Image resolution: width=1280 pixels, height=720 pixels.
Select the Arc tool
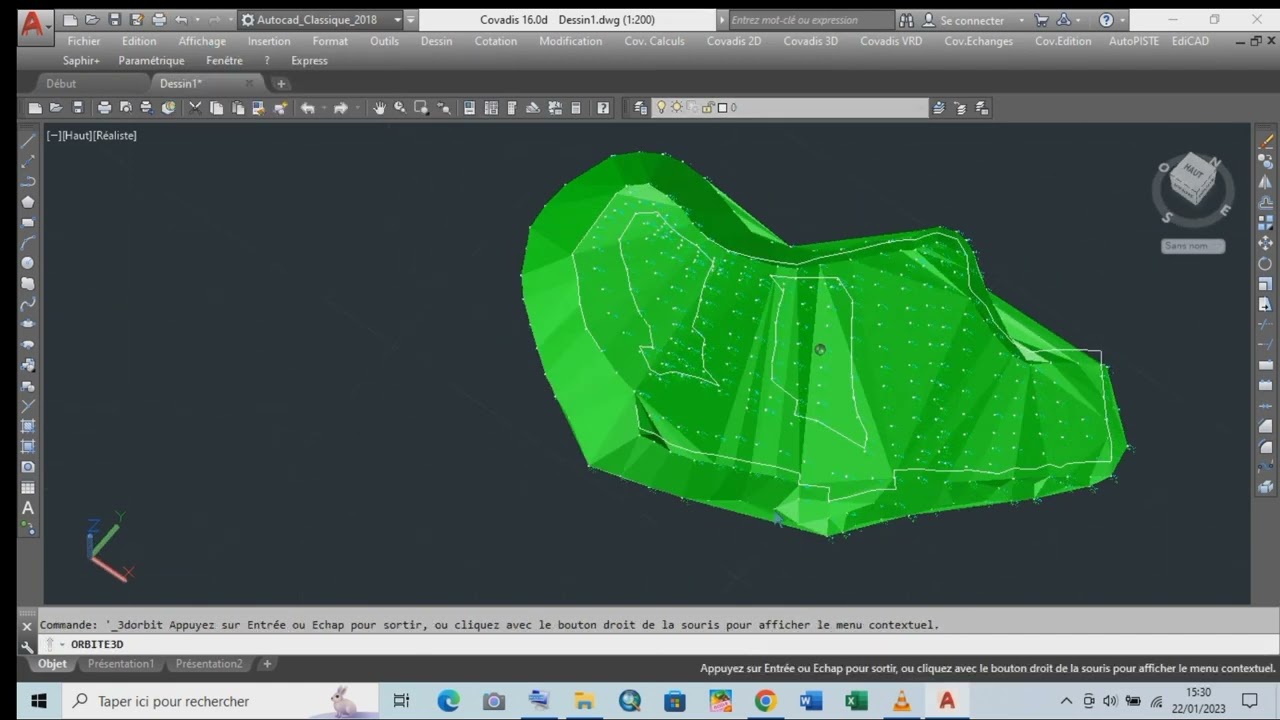(28, 242)
